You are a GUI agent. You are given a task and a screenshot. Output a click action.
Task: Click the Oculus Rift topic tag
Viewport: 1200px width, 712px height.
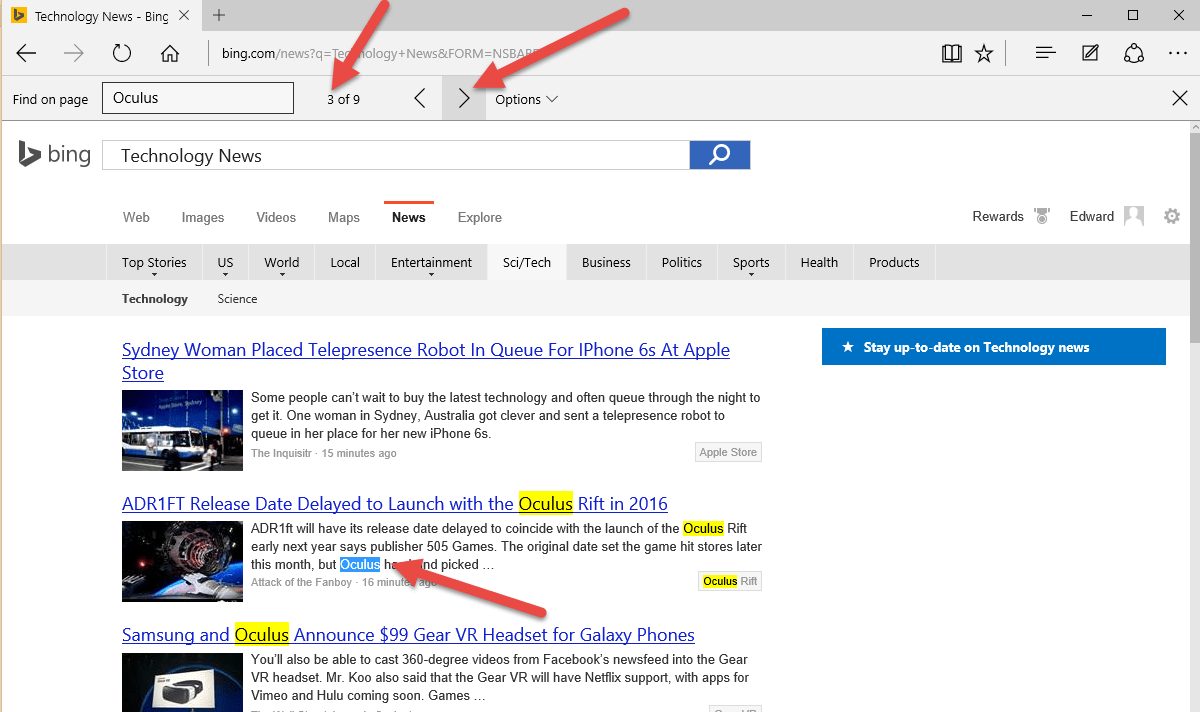730,581
